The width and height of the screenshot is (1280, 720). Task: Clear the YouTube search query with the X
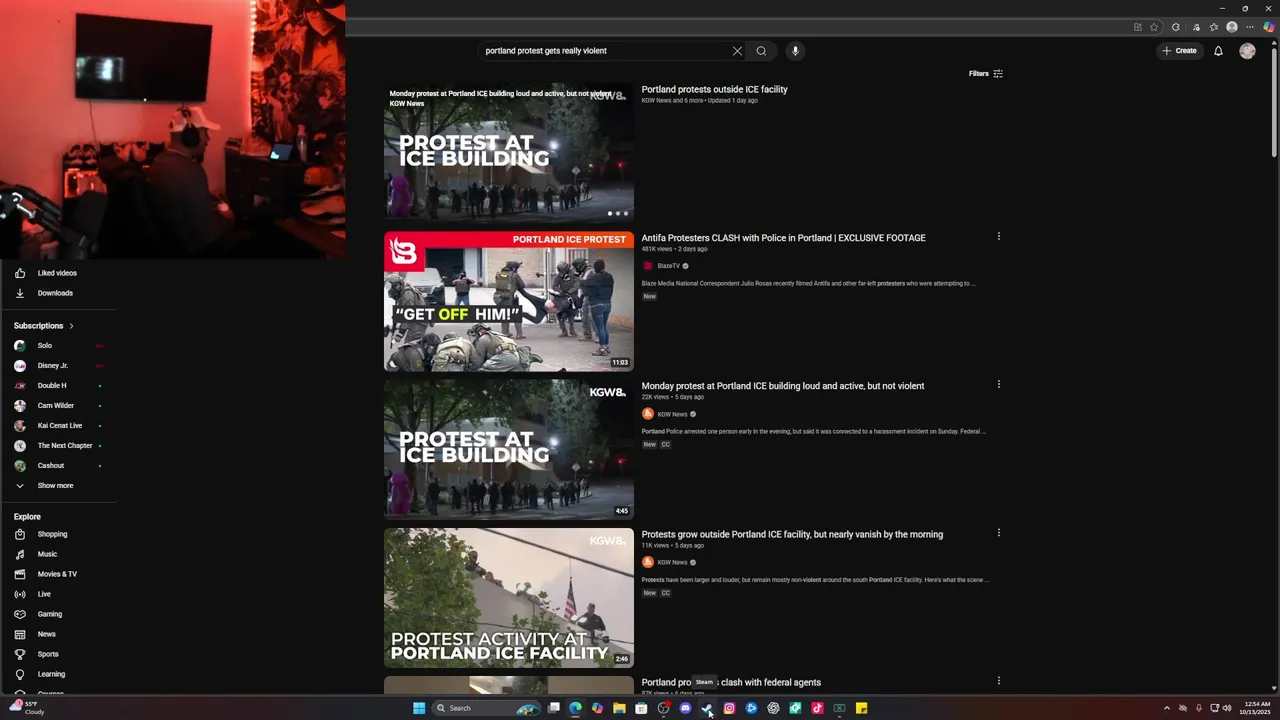click(x=737, y=51)
